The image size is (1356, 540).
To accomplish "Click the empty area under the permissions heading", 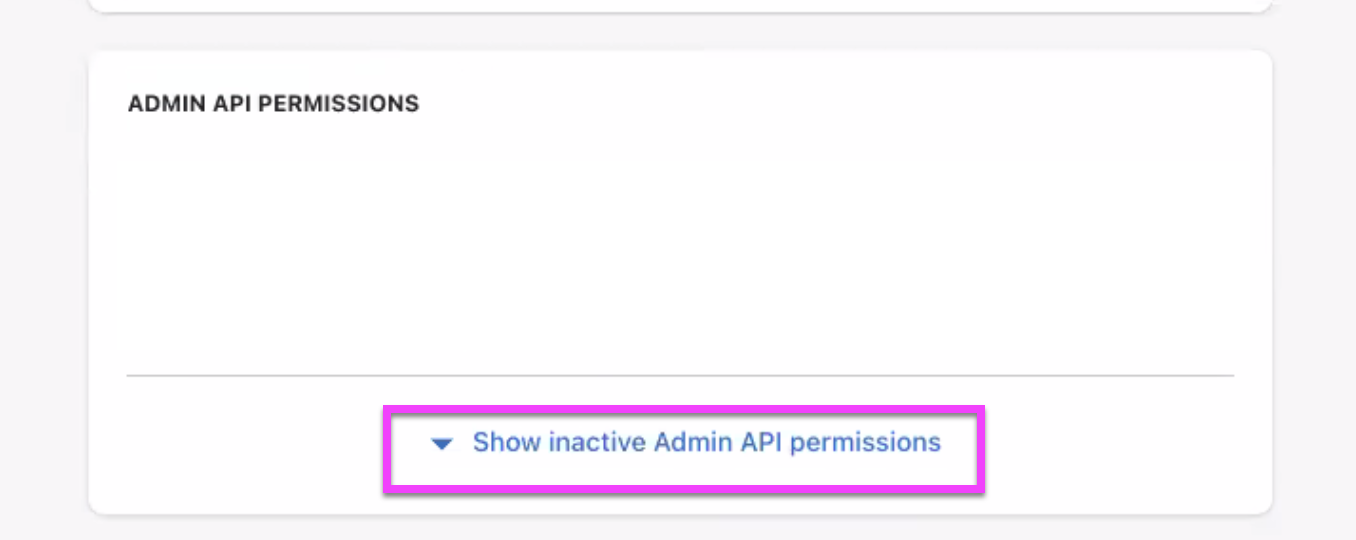I will 680,250.
